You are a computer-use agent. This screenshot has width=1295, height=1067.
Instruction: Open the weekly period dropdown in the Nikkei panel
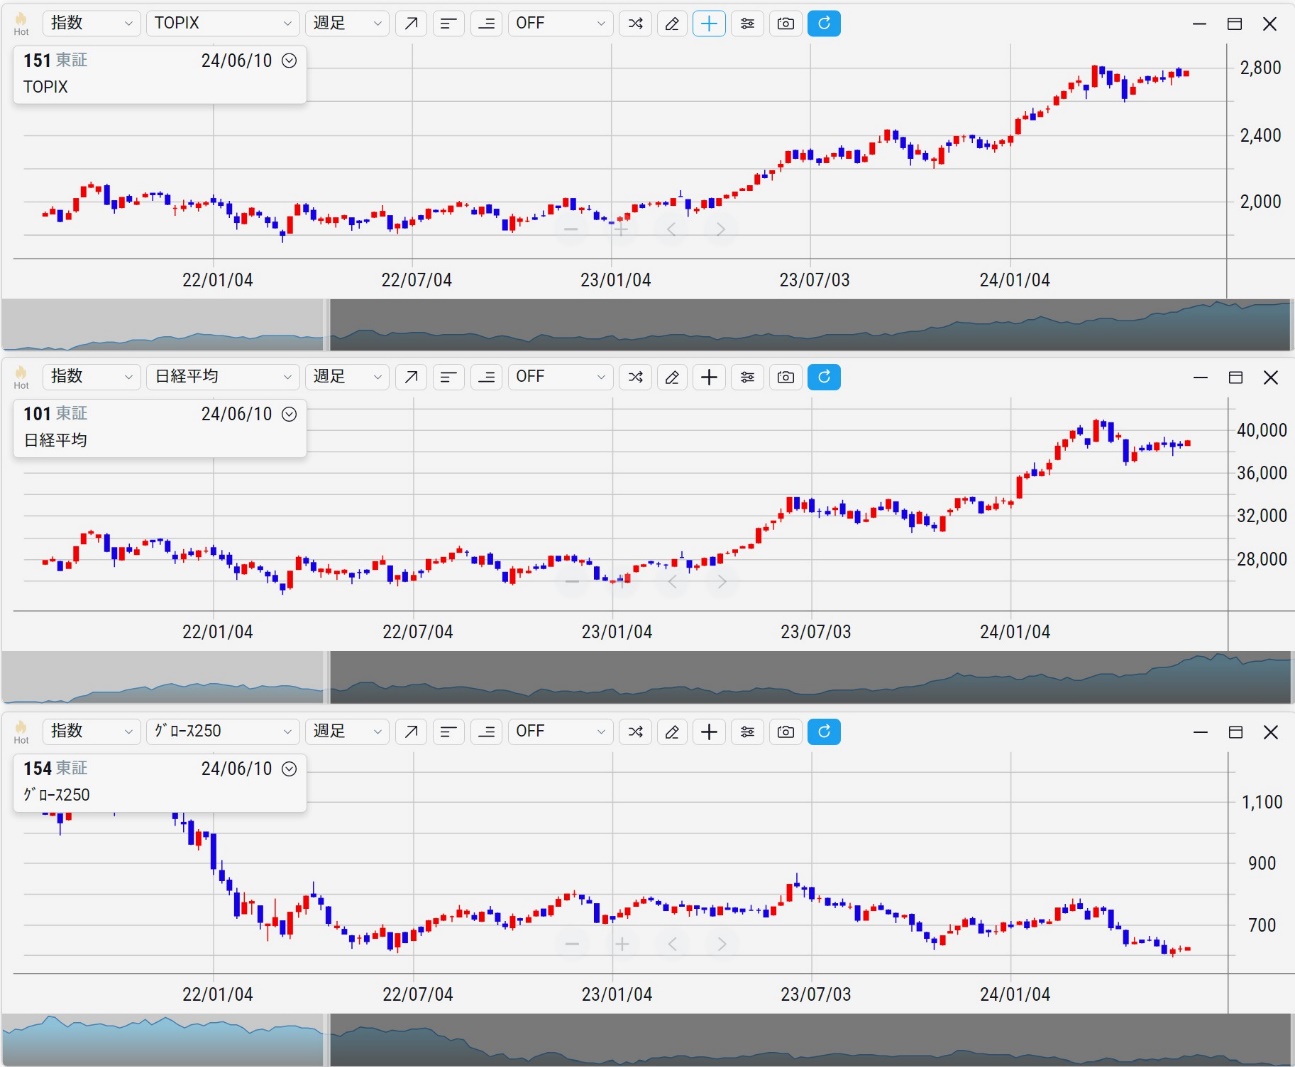coord(346,377)
